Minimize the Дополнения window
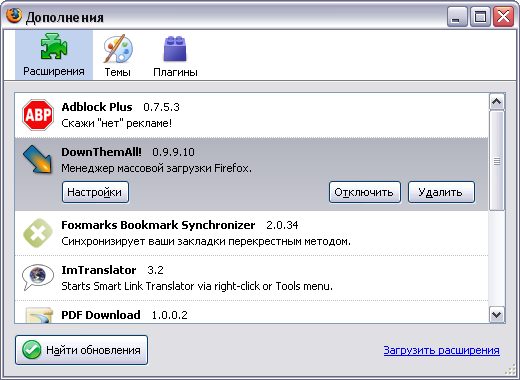The image size is (520, 380). [x=457, y=16]
